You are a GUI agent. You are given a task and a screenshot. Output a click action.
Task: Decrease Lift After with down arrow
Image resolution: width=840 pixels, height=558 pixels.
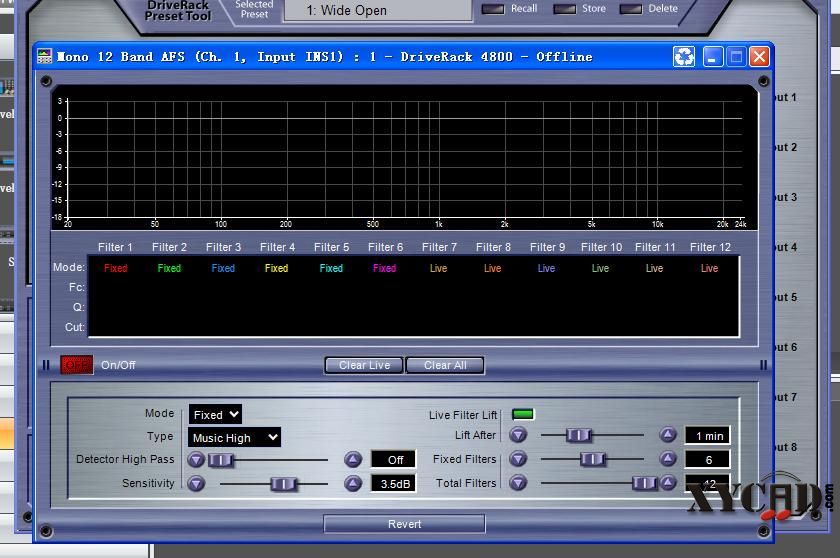click(x=518, y=435)
